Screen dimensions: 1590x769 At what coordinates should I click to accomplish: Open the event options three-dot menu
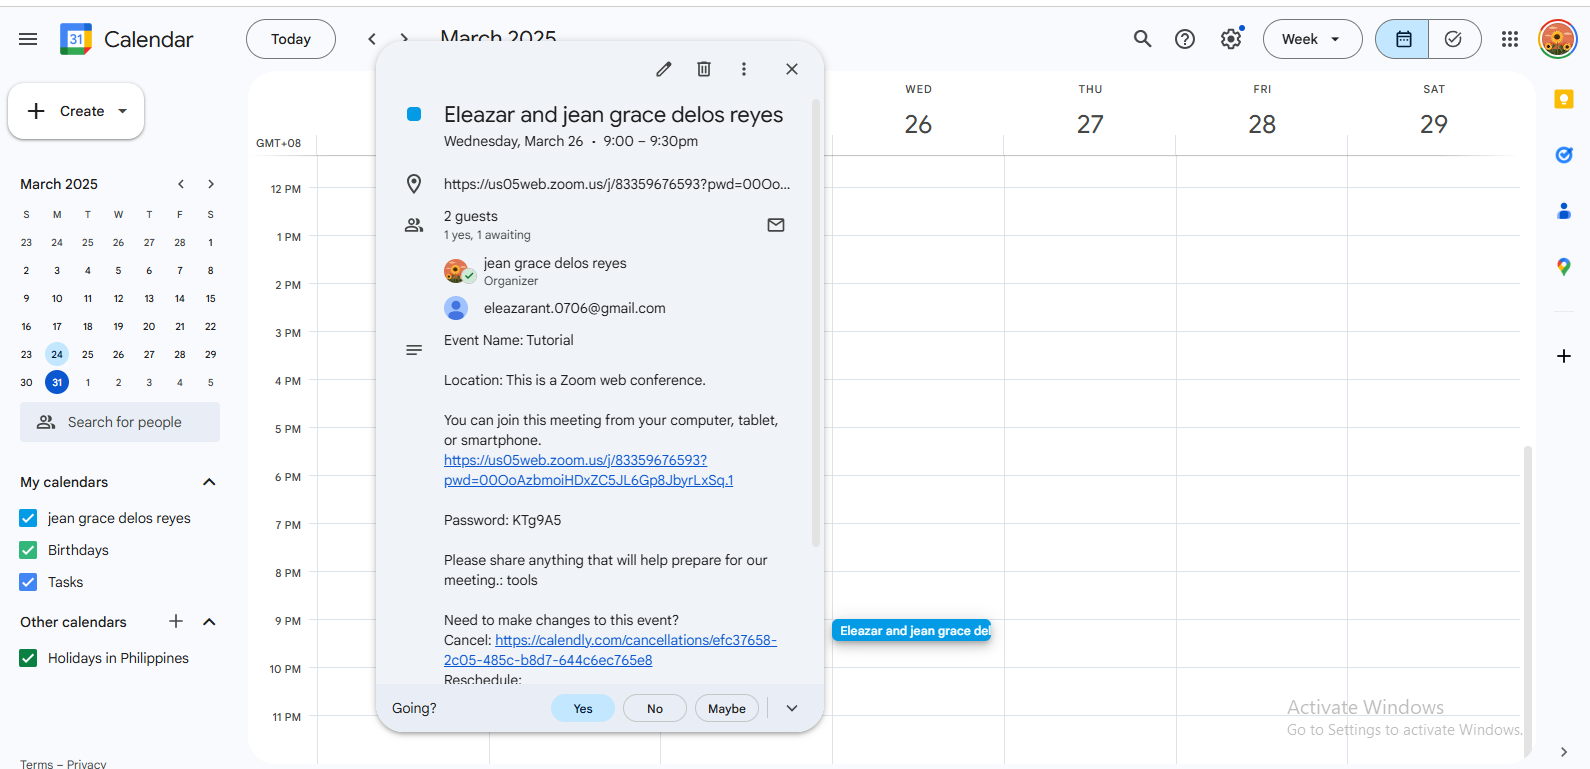coord(744,69)
